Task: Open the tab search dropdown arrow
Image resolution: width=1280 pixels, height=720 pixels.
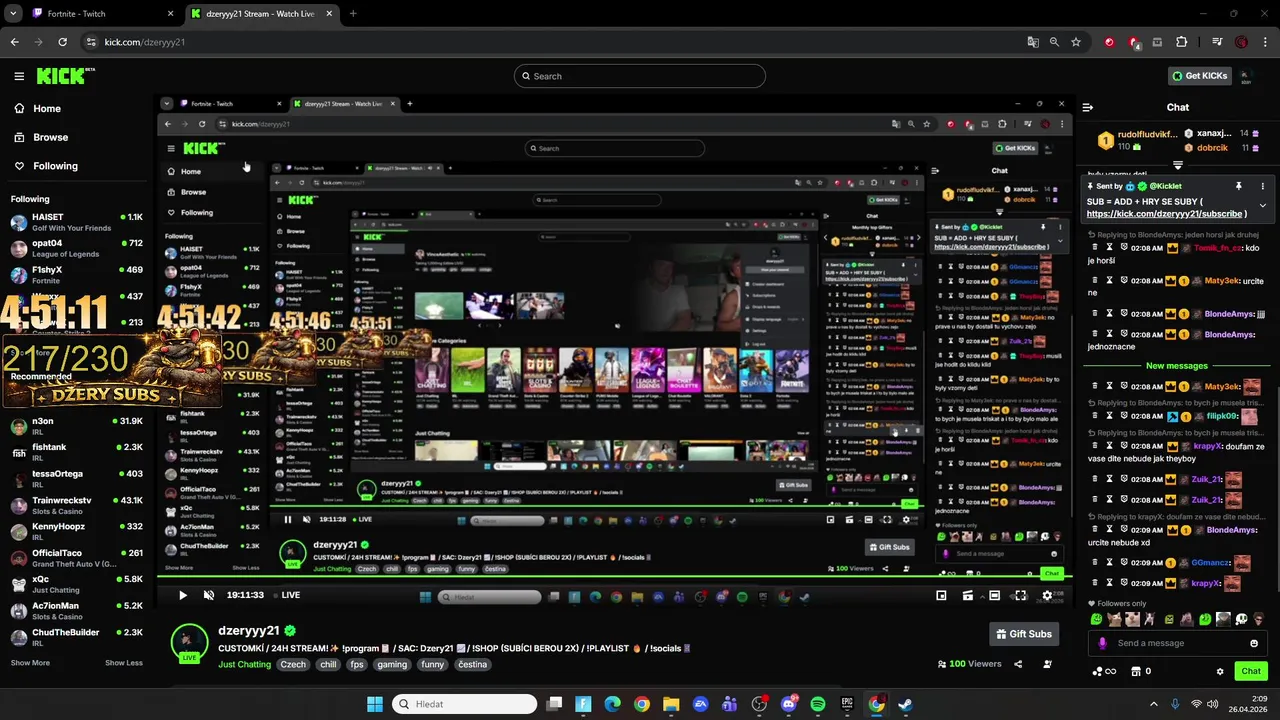Action: coord(13,14)
